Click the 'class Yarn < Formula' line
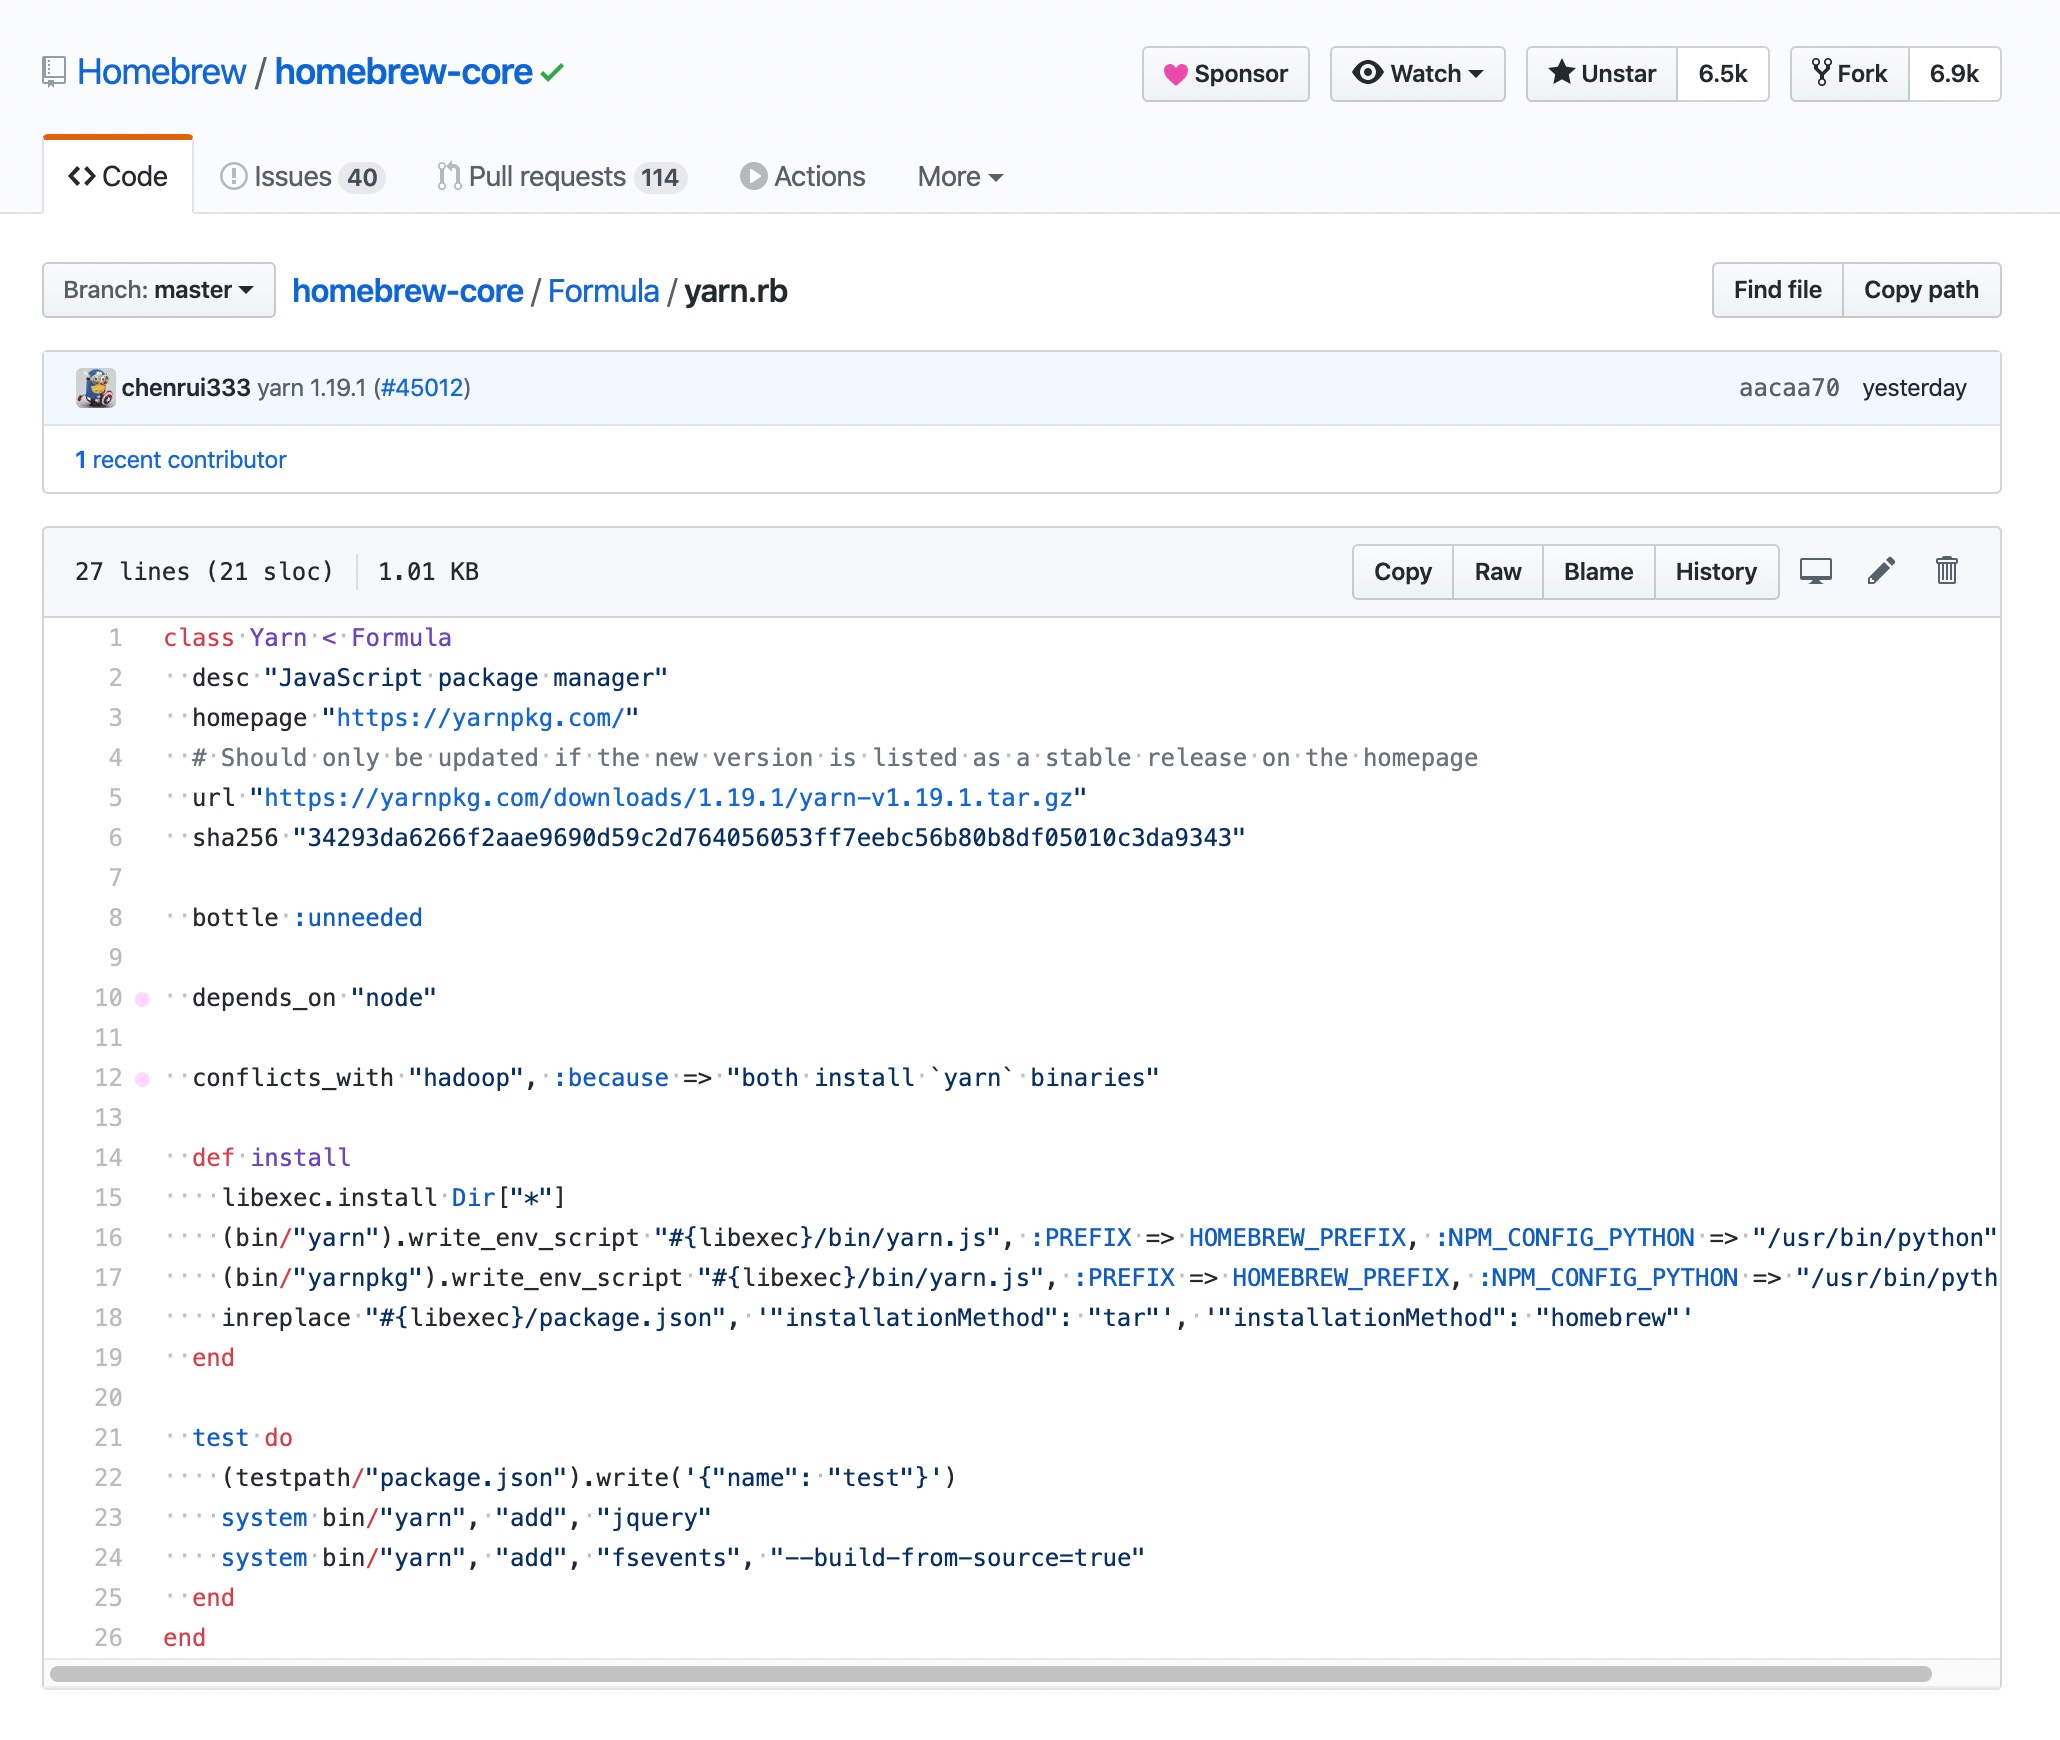The width and height of the screenshot is (2060, 1740). tap(307, 638)
